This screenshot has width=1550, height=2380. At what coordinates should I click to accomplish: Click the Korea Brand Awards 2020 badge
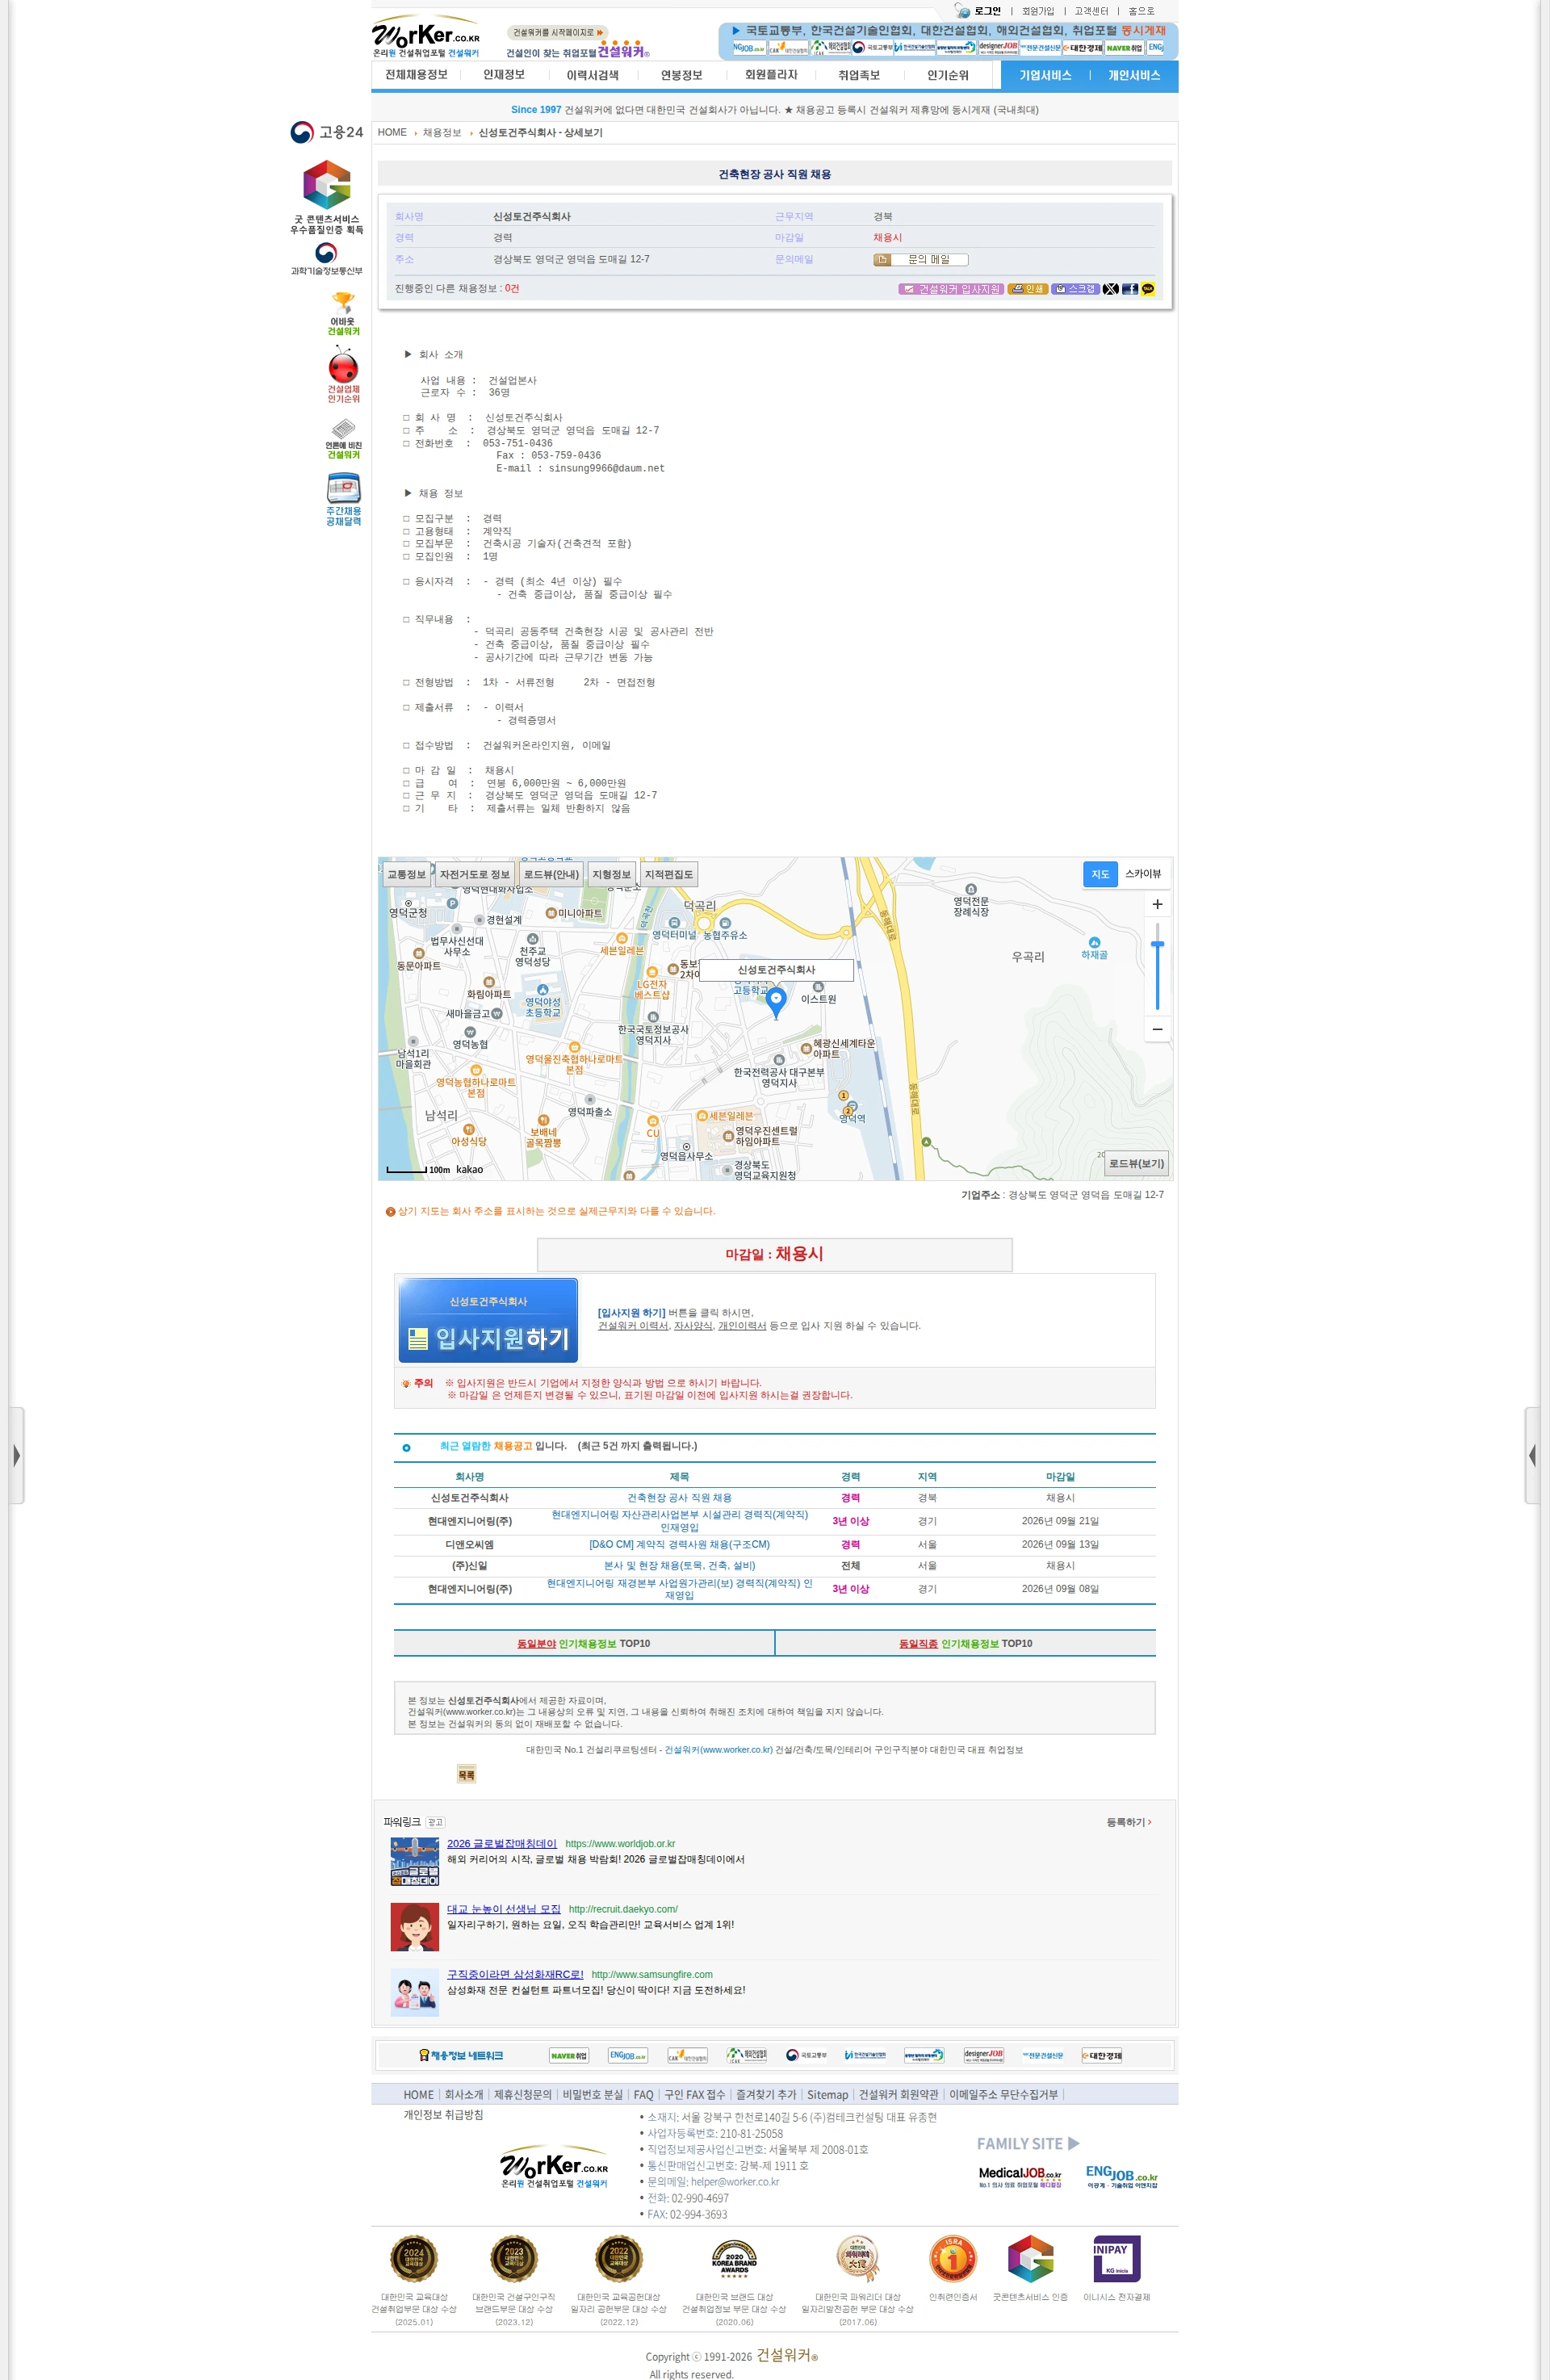point(734,2258)
